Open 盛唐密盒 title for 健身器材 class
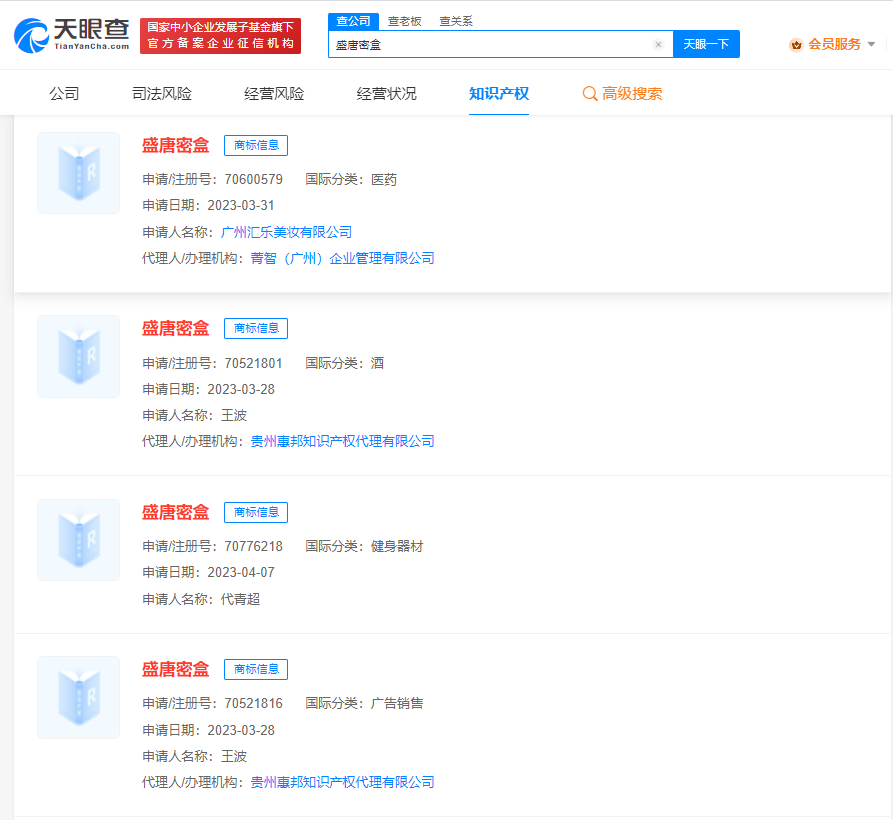 pos(175,512)
